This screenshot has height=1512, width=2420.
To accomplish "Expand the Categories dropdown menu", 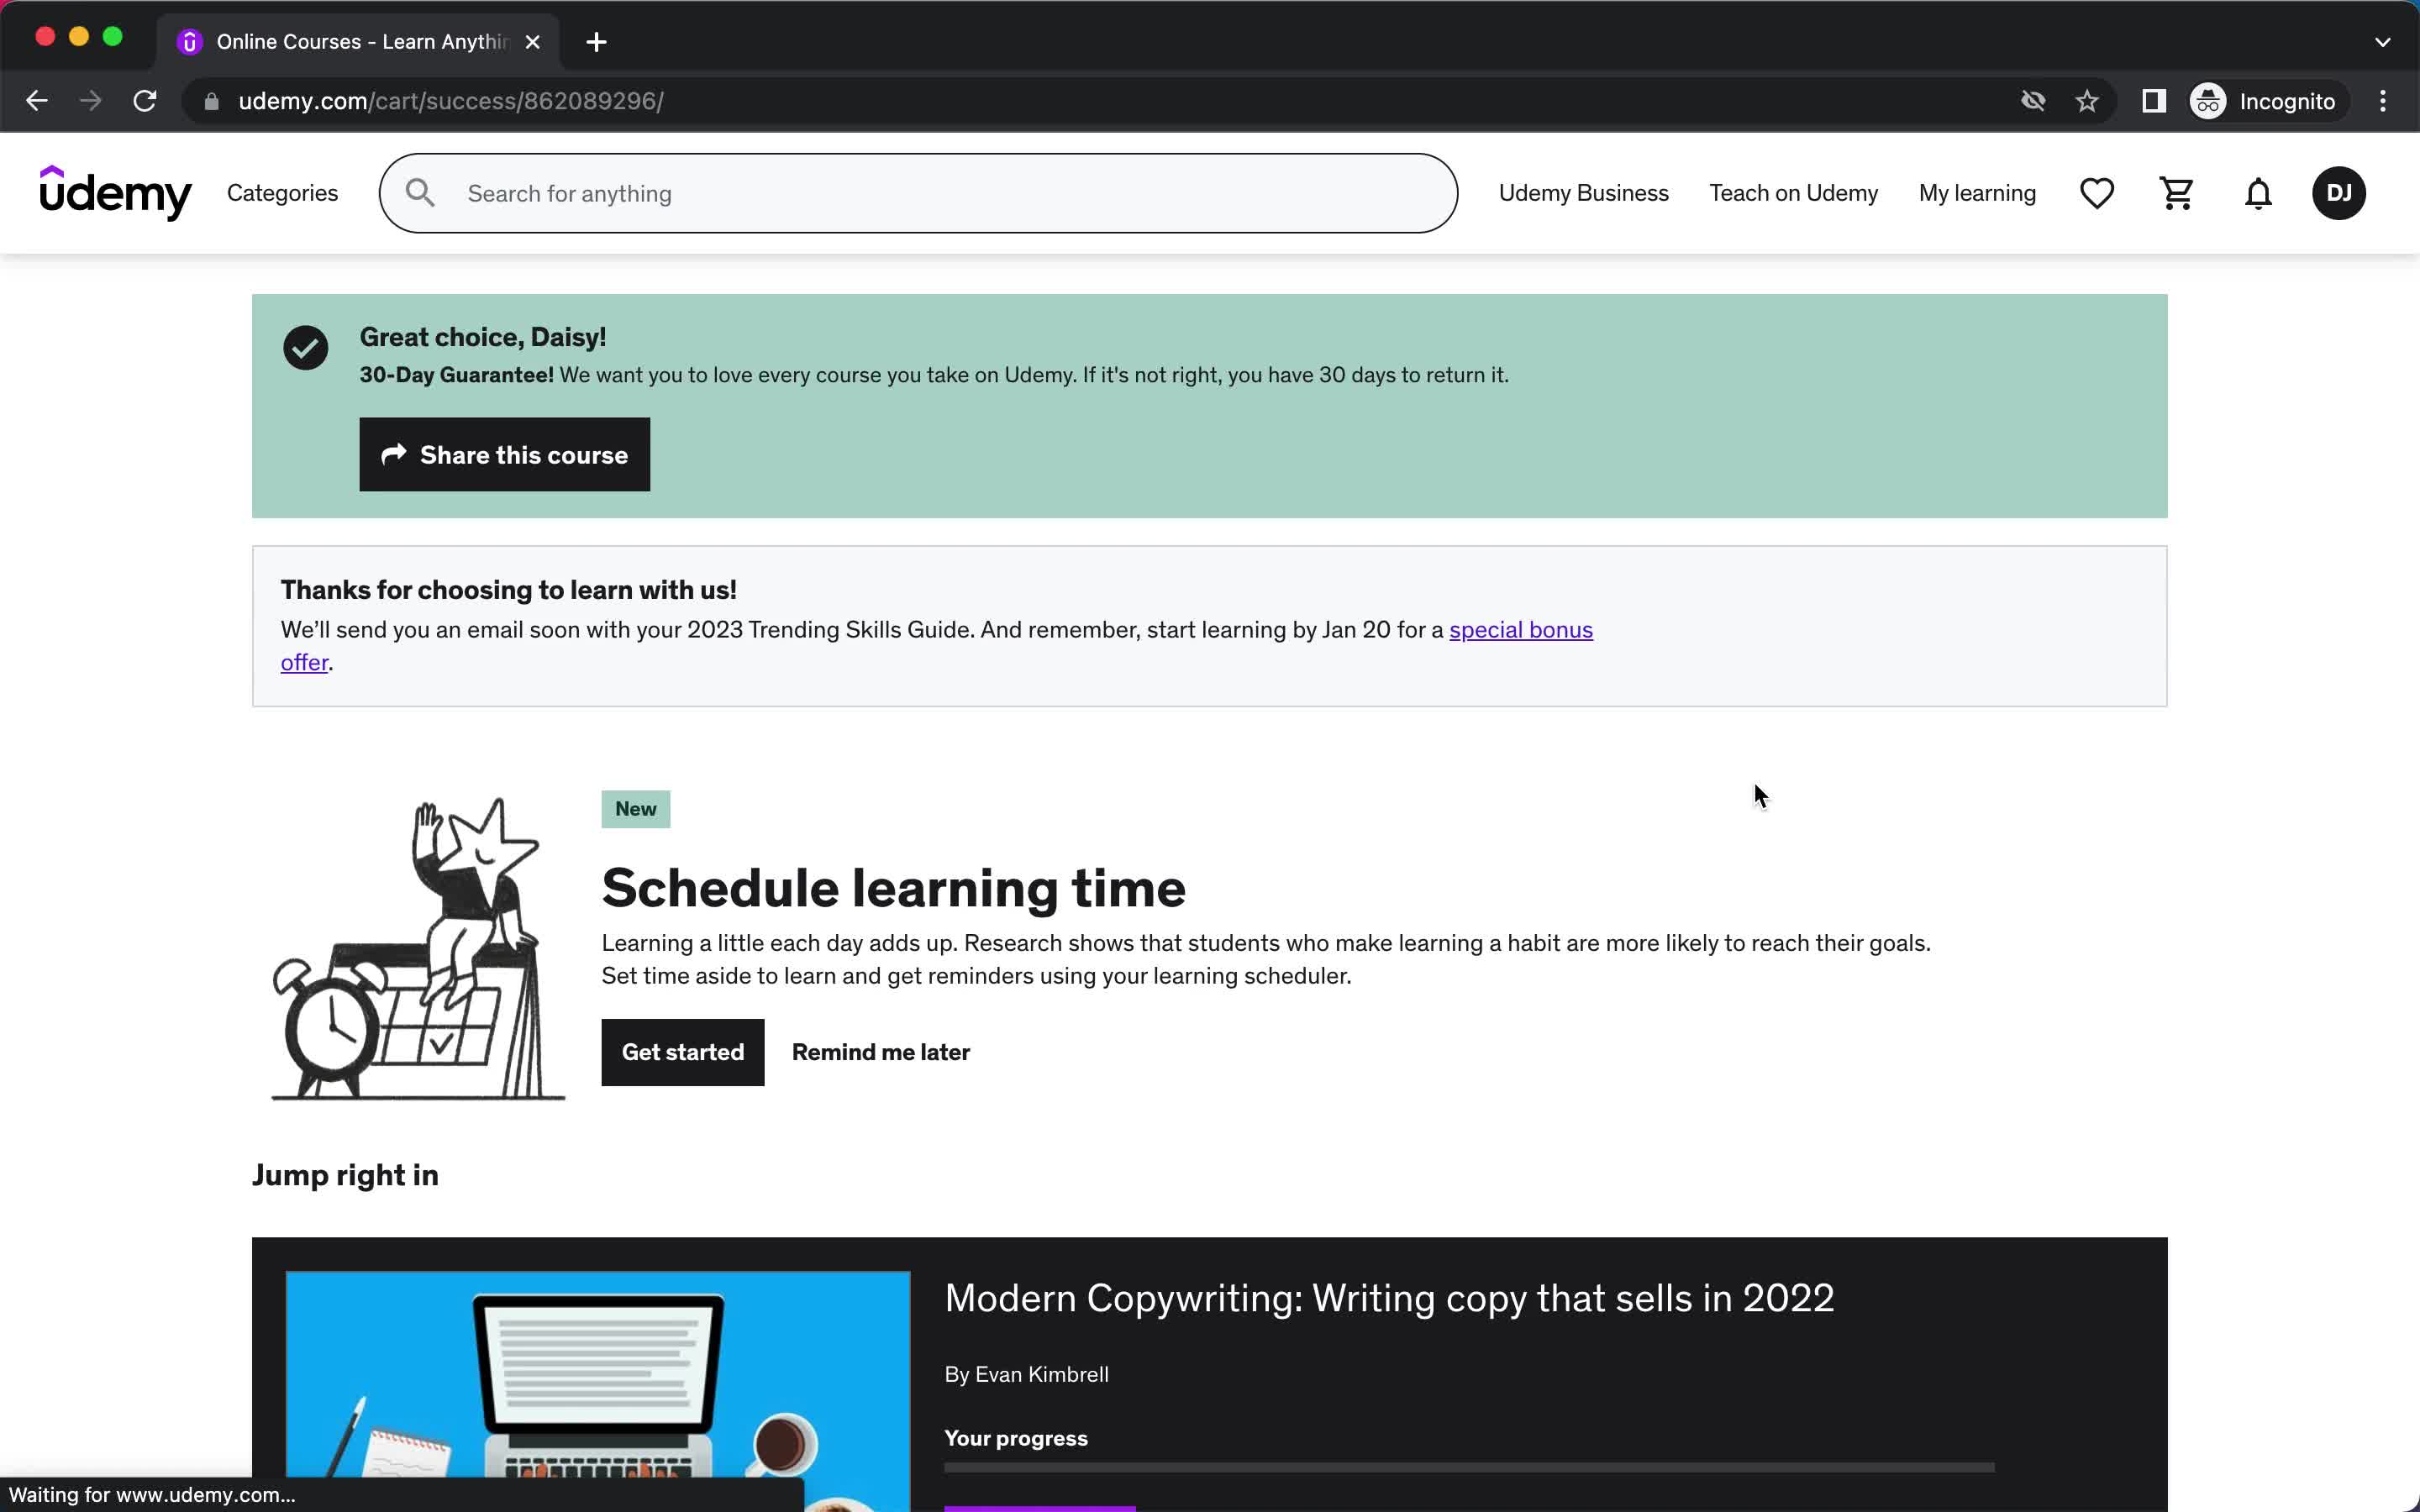I will click(282, 193).
